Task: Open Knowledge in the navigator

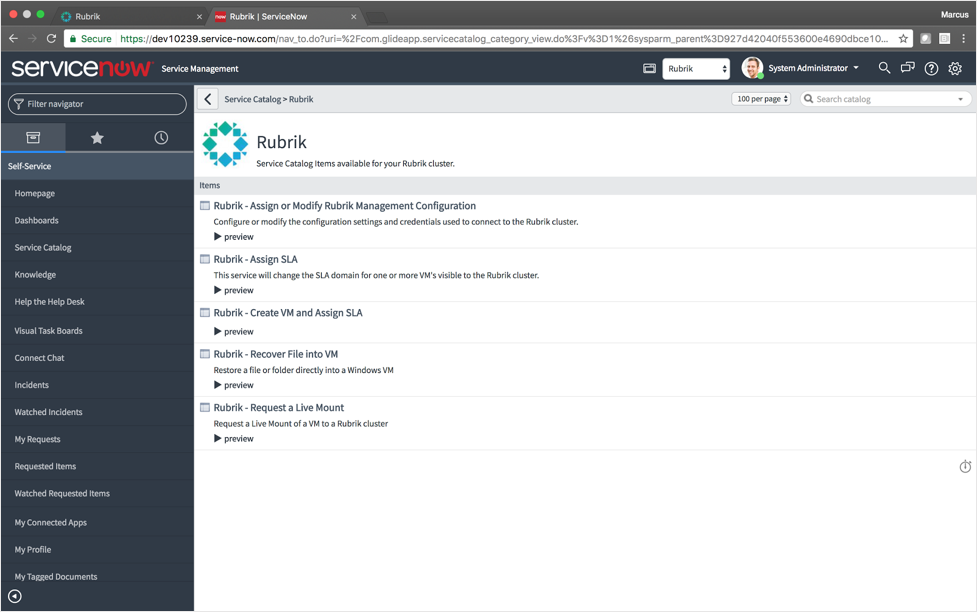Action: pyautogui.click(x=36, y=275)
